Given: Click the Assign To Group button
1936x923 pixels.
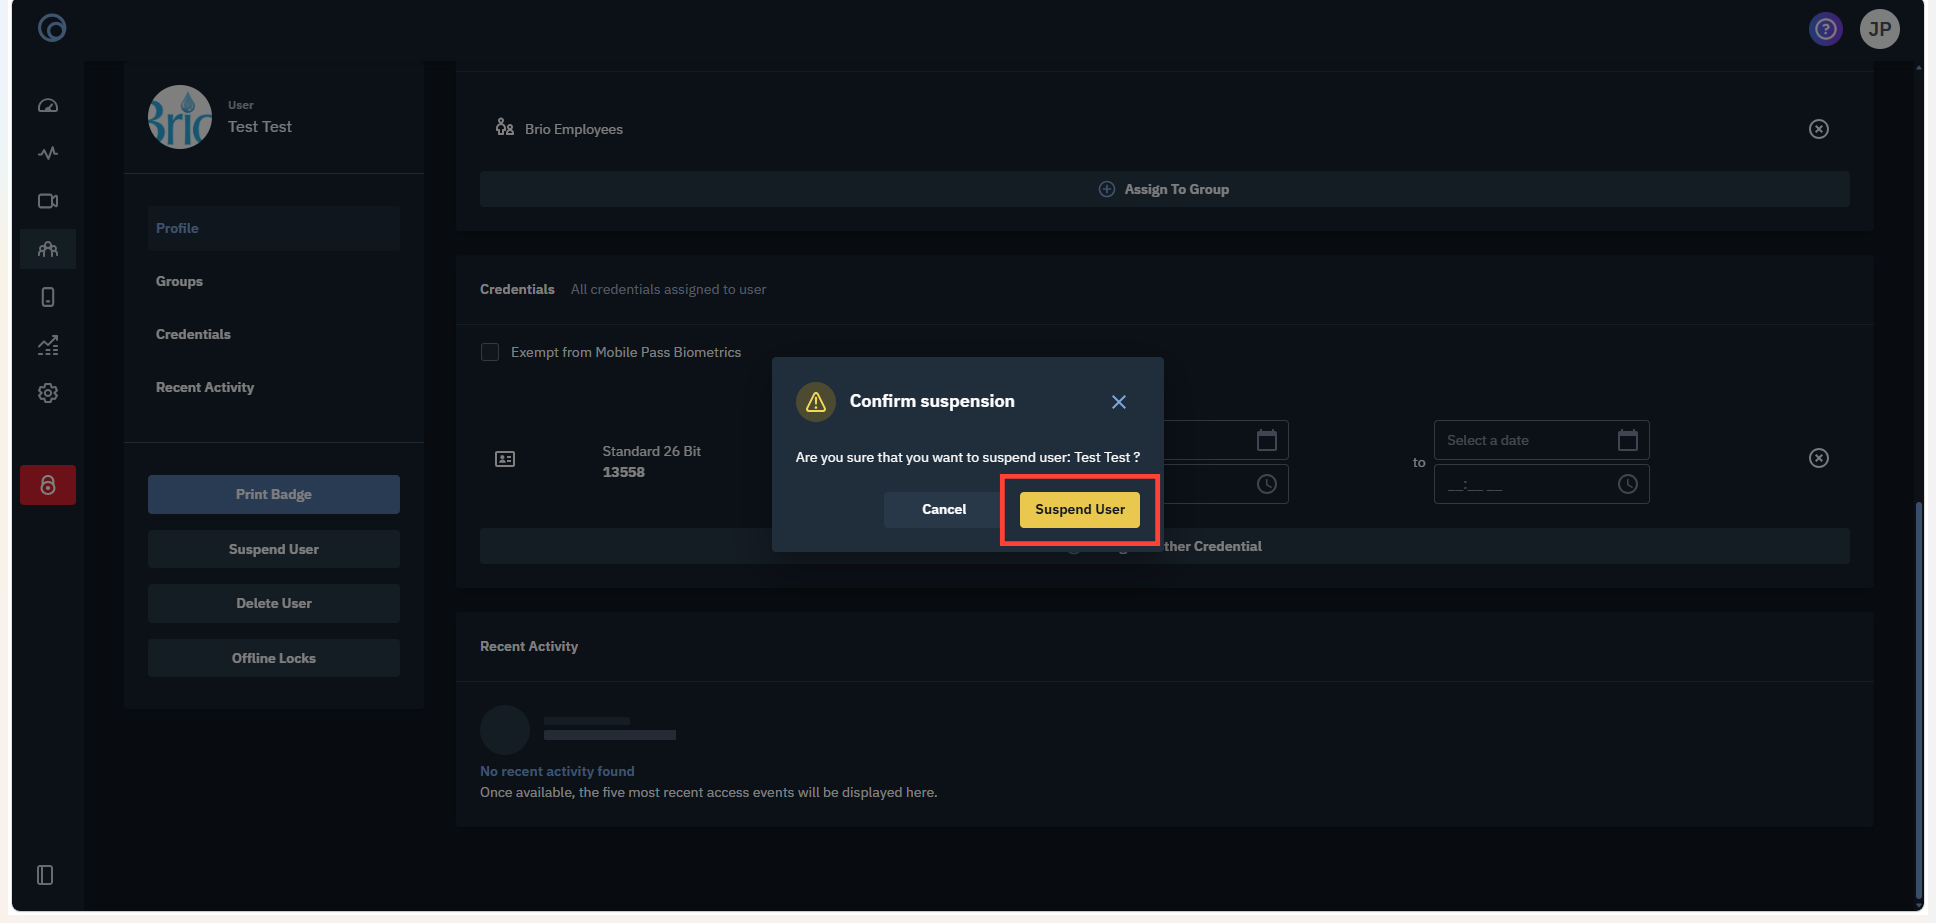Looking at the screenshot, I should (x=1165, y=189).
